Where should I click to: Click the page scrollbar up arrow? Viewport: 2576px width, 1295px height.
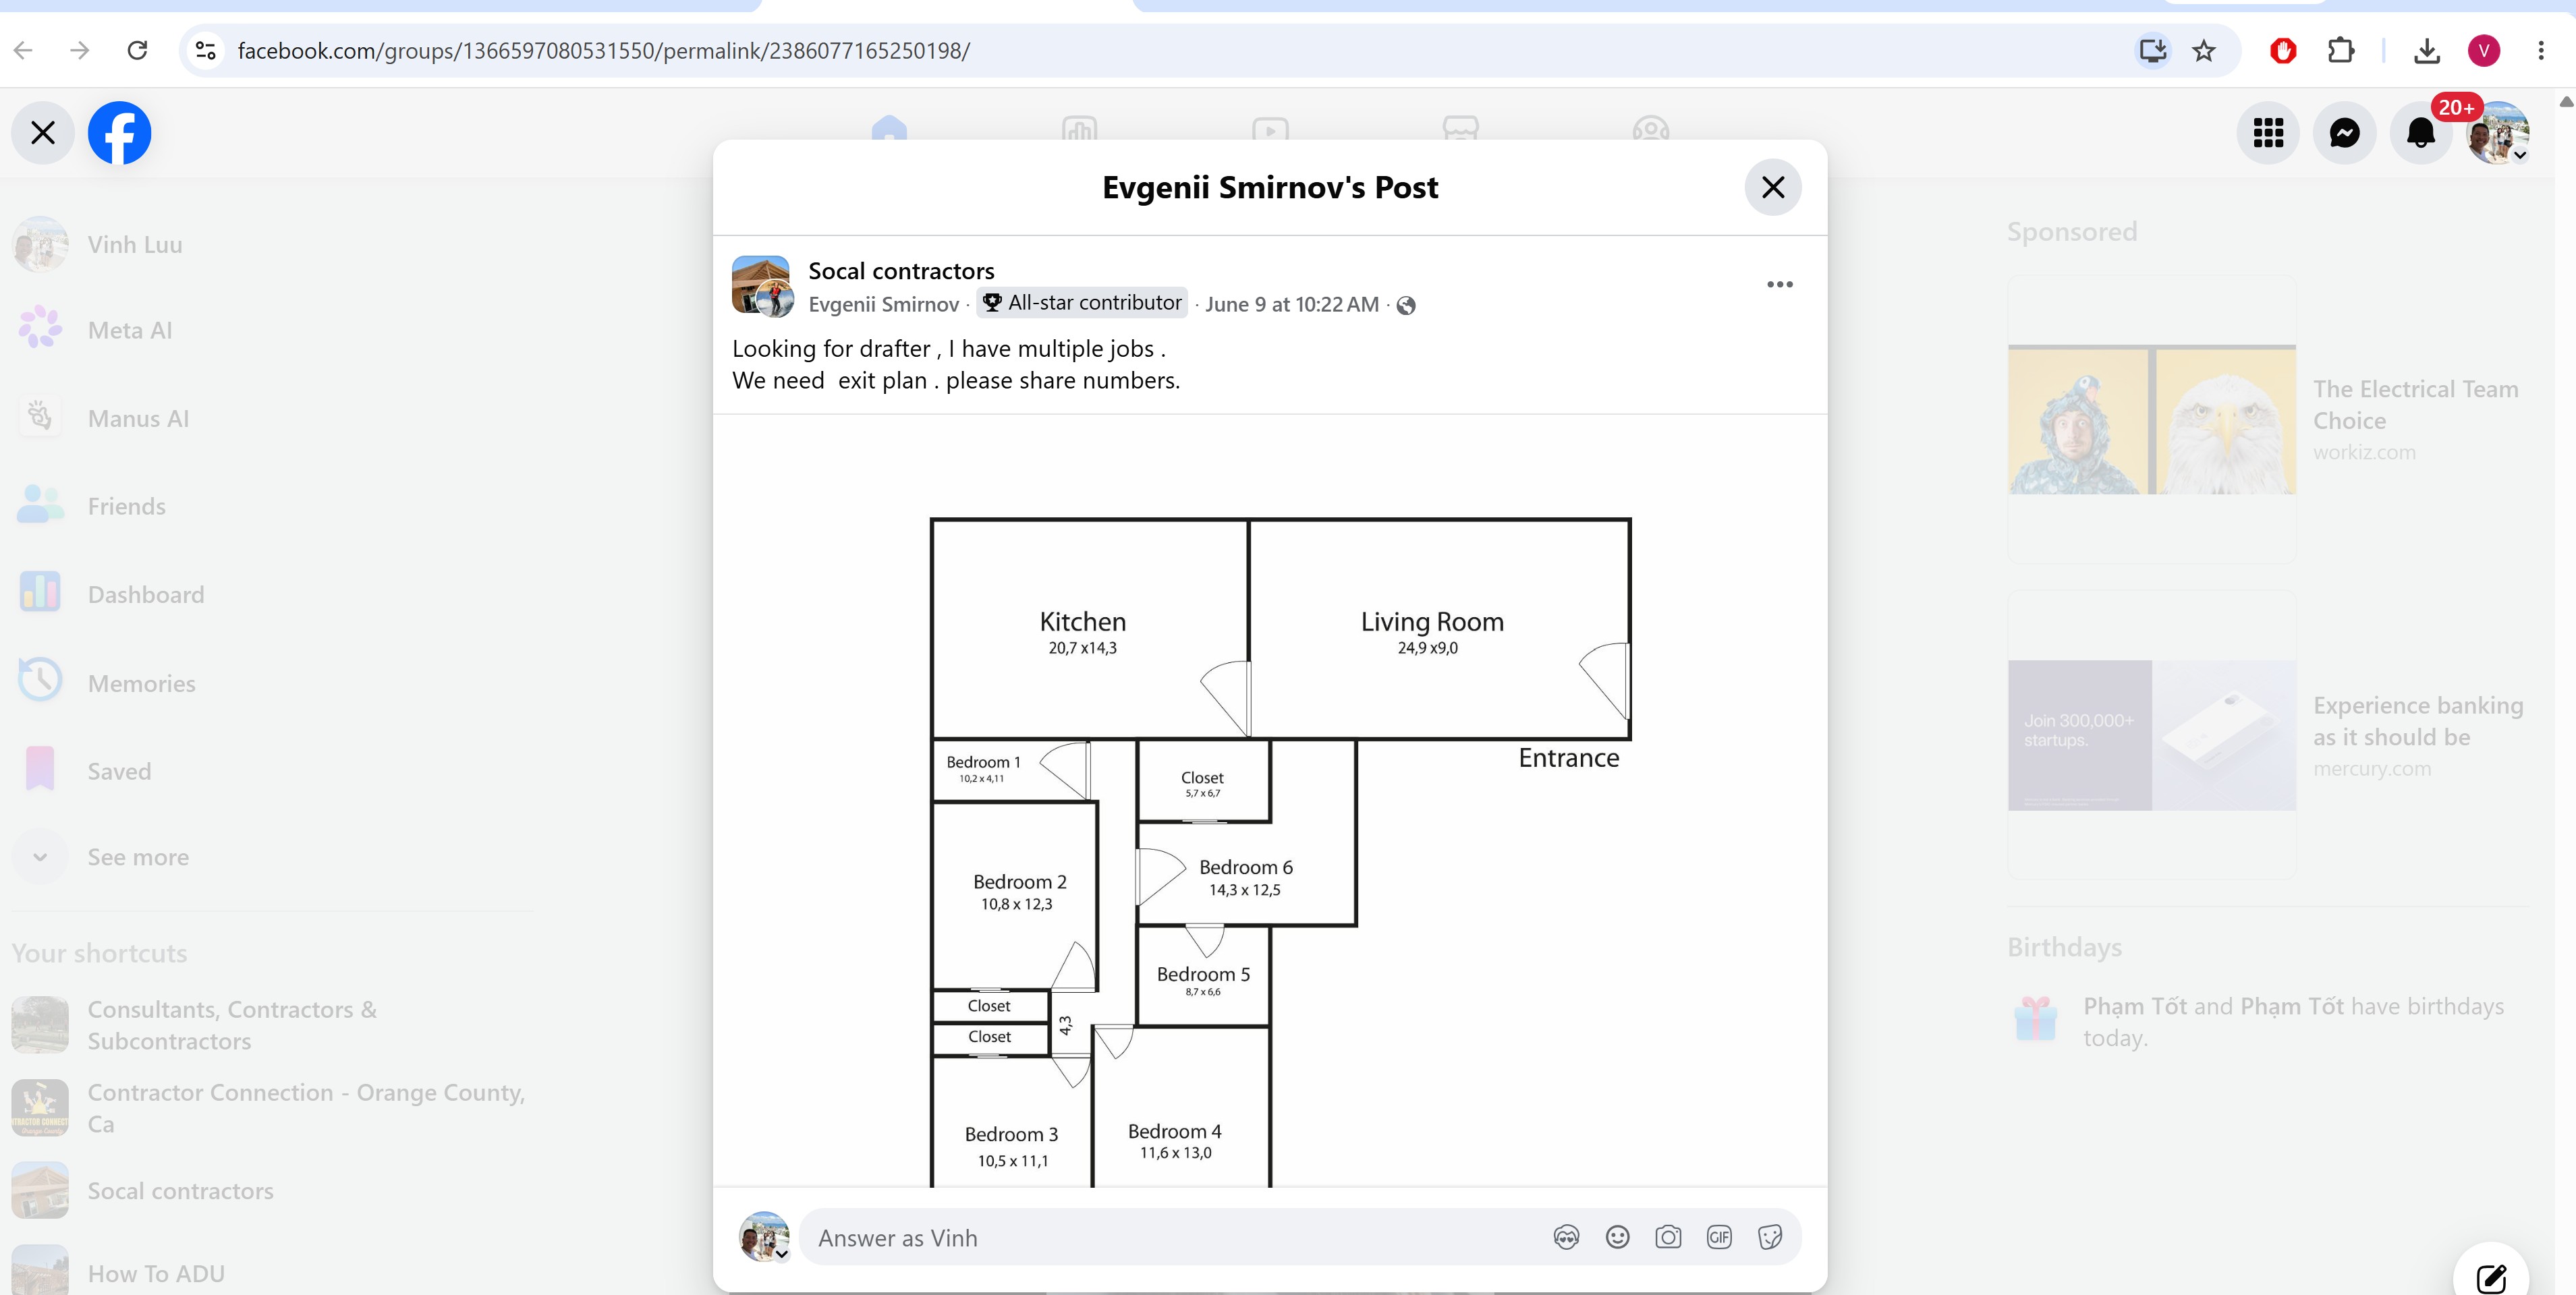(x=2566, y=101)
